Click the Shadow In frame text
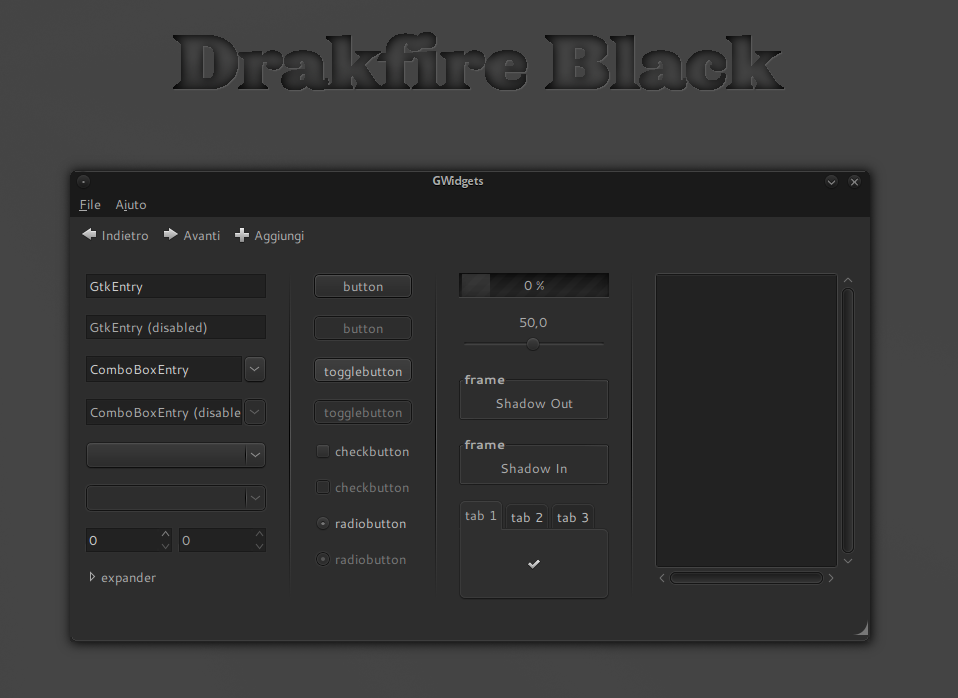The width and height of the screenshot is (958, 698). pyautogui.click(x=534, y=468)
